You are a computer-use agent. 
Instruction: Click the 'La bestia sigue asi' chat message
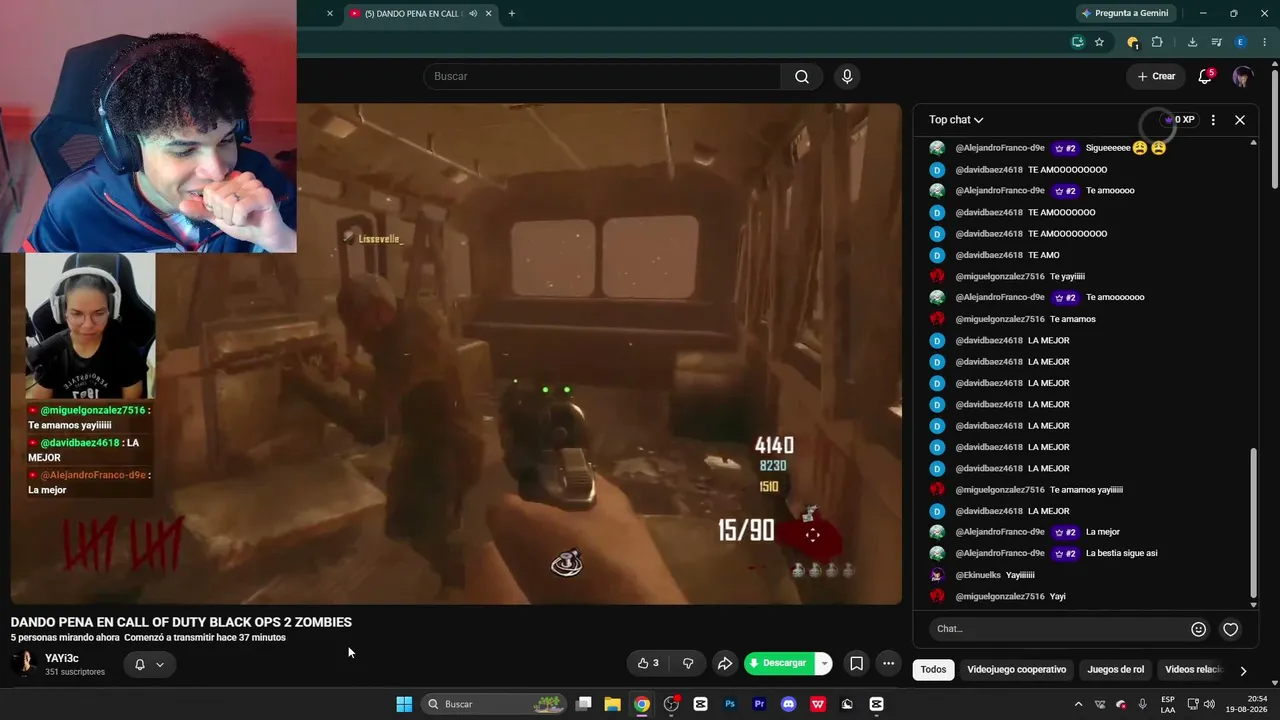pyautogui.click(x=1121, y=553)
